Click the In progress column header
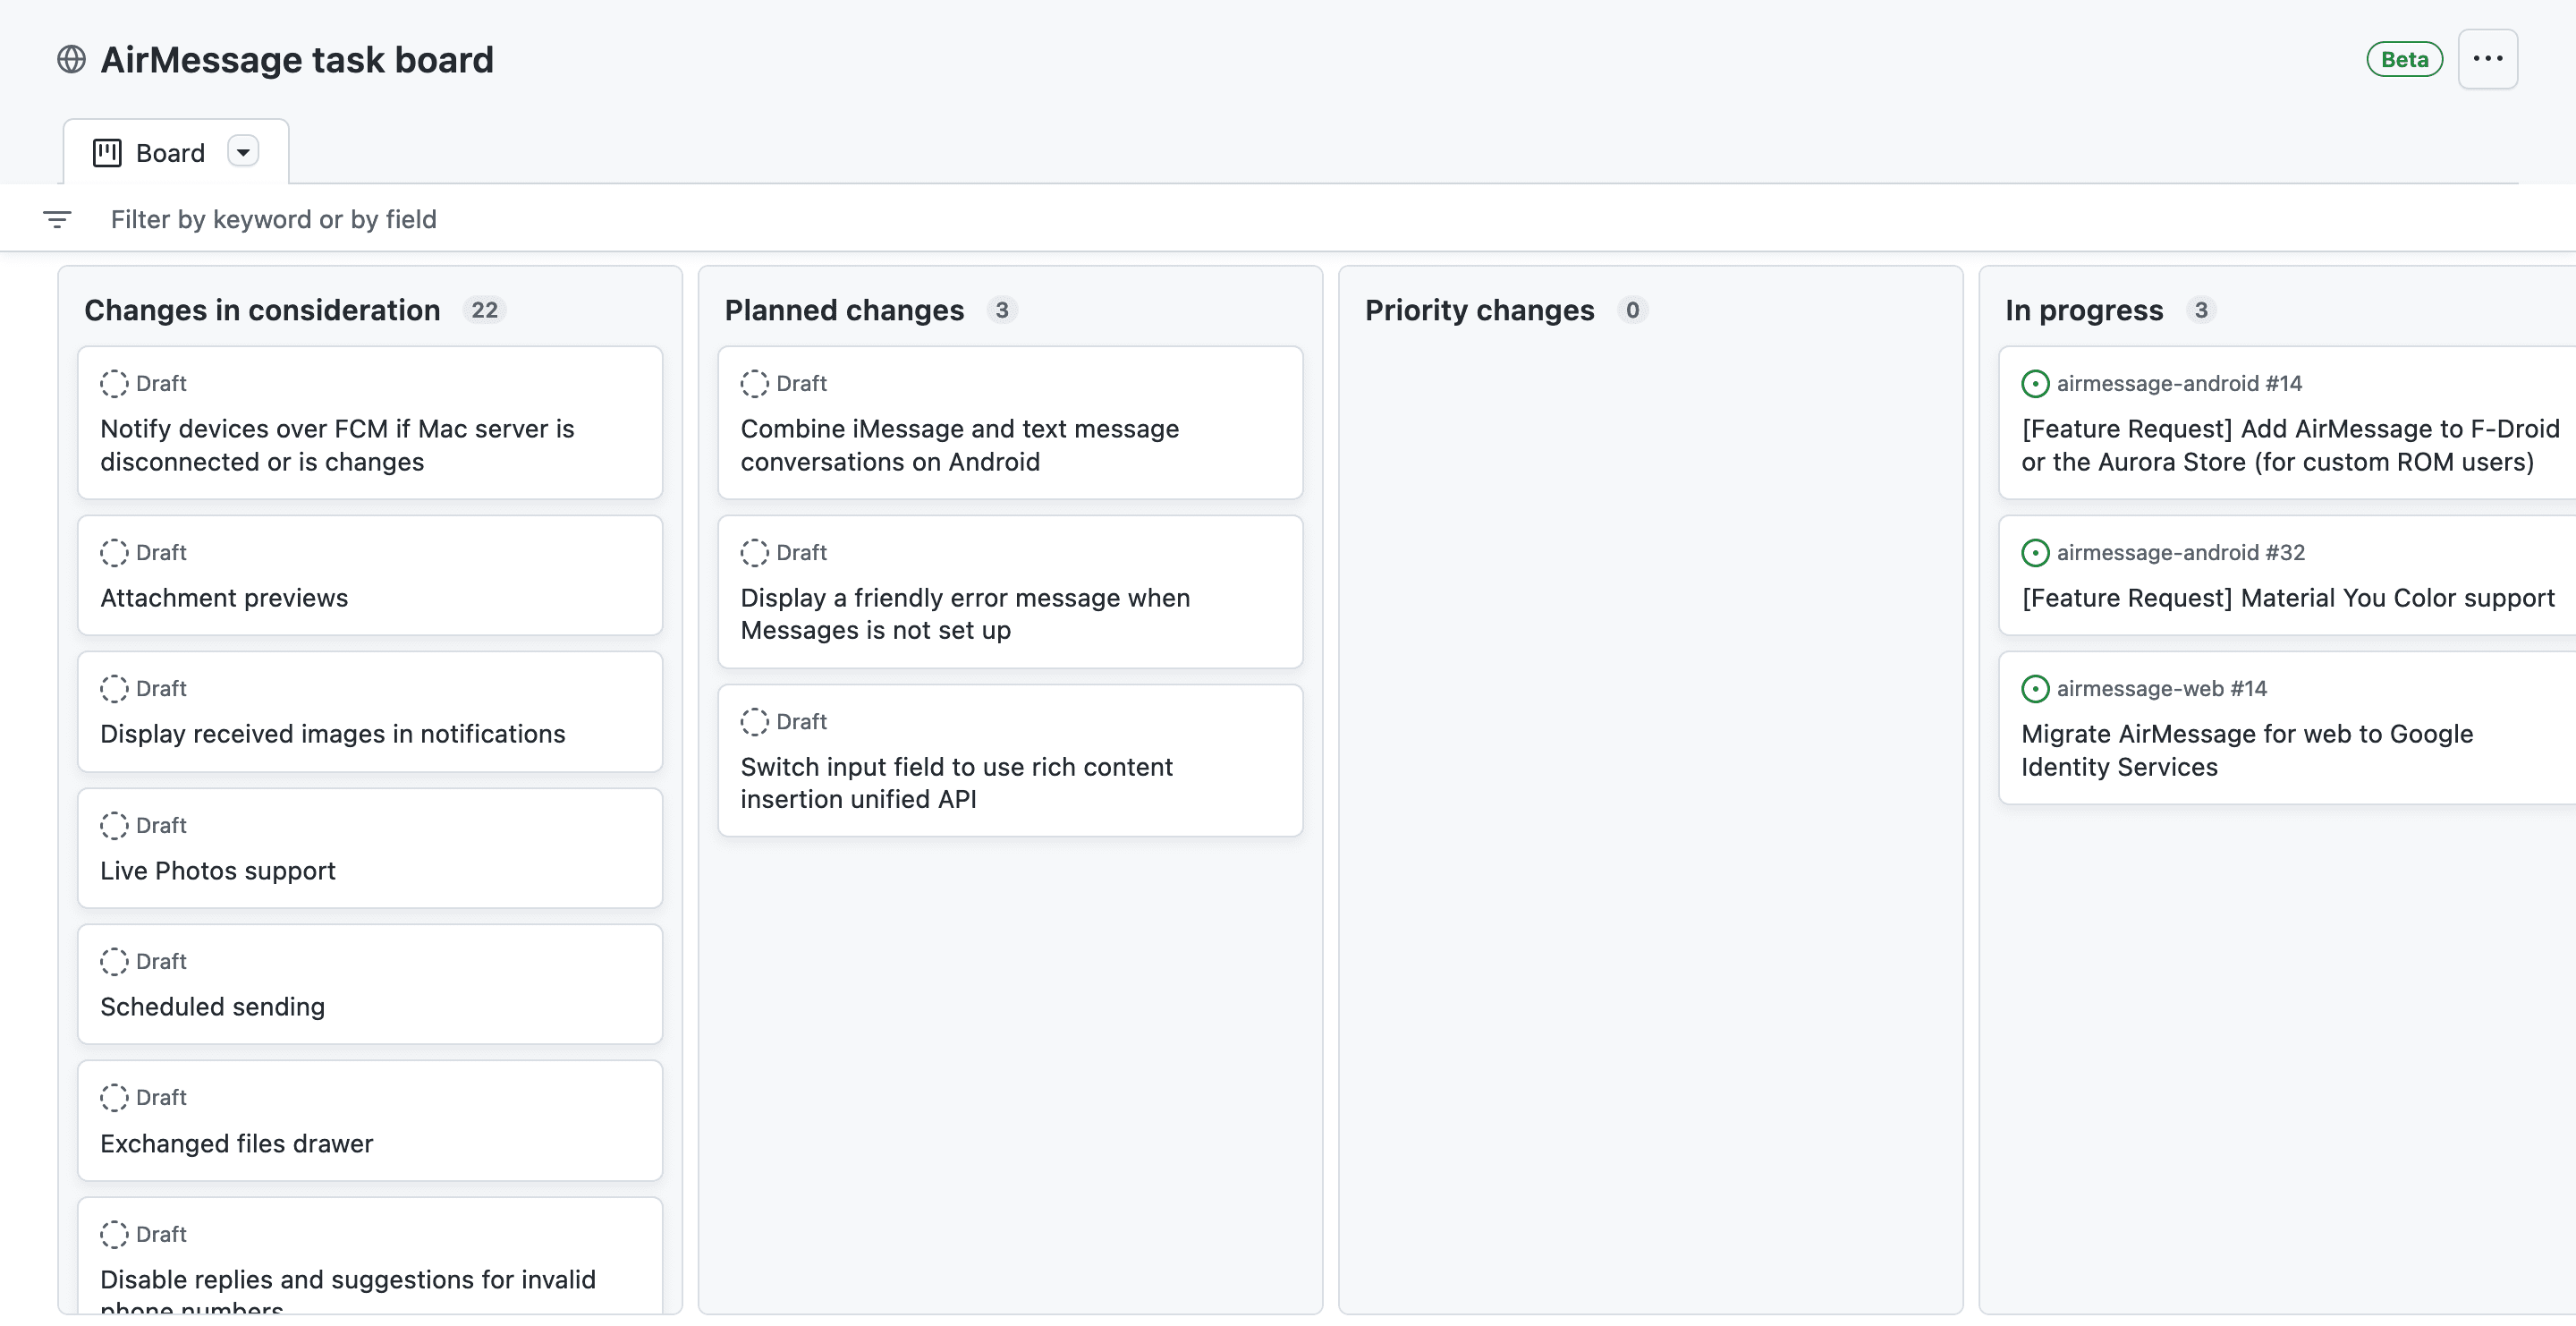This screenshot has width=2576, height=1326. [x=2084, y=310]
